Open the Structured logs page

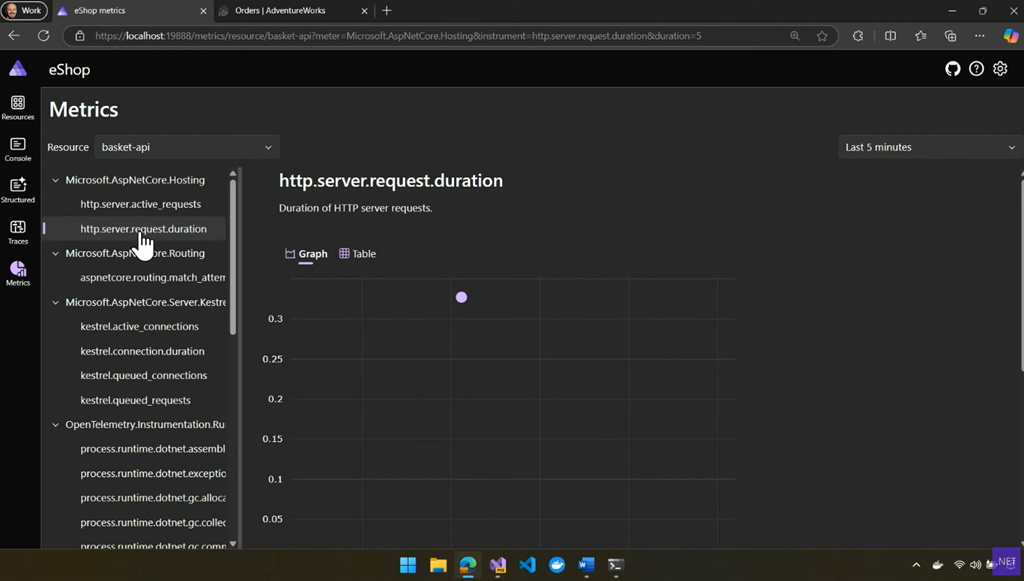tap(18, 191)
